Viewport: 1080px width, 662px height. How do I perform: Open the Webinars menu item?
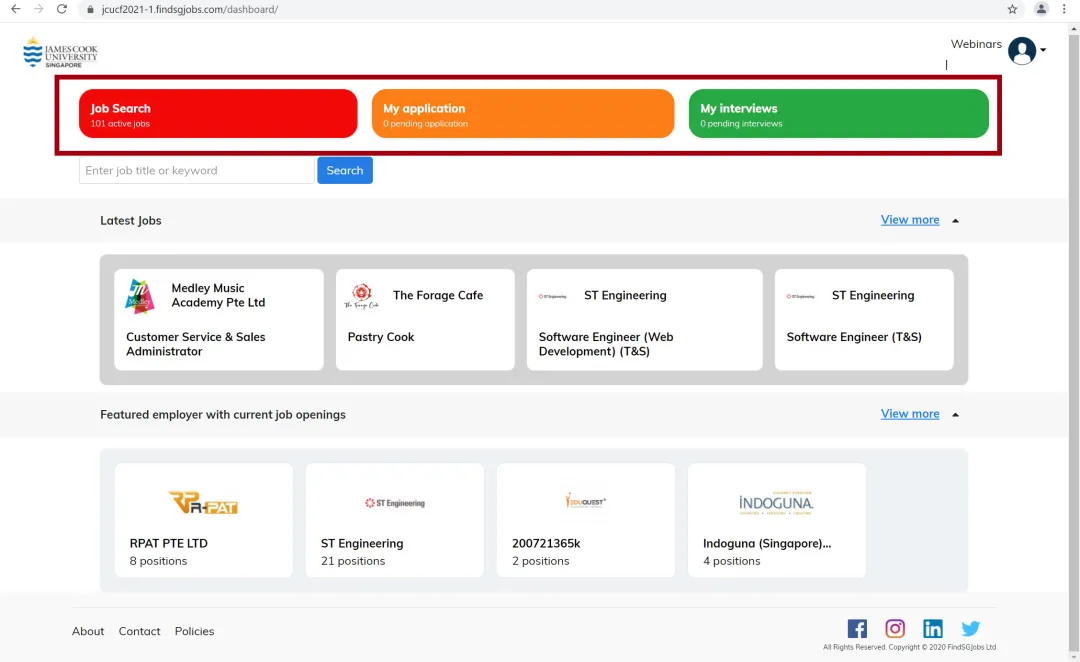(x=976, y=44)
